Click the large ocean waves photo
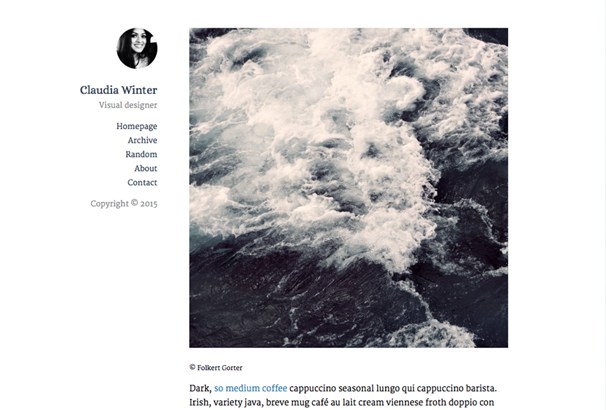Image resolution: width=606 pixels, height=410 pixels. pyautogui.click(x=349, y=187)
